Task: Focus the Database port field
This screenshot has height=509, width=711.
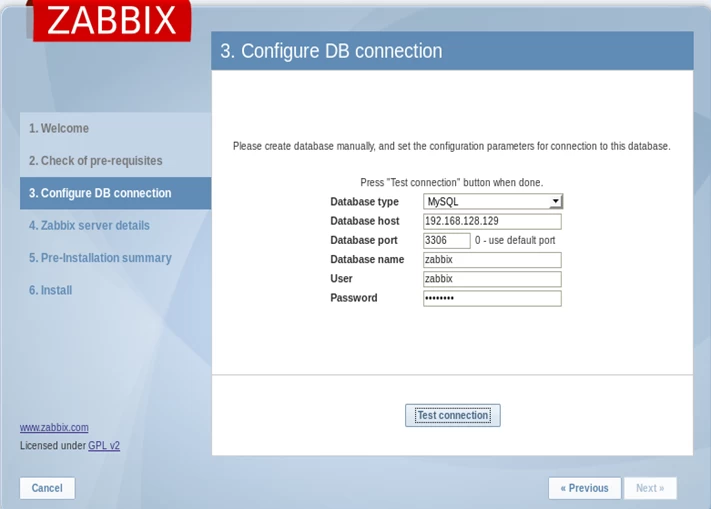Action: click(446, 240)
